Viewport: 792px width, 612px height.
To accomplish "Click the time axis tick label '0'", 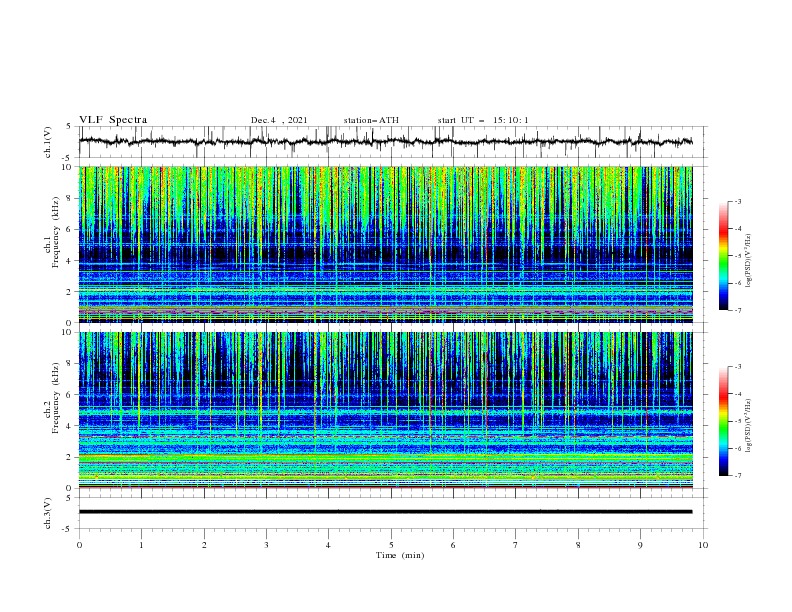I will [x=79, y=545].
